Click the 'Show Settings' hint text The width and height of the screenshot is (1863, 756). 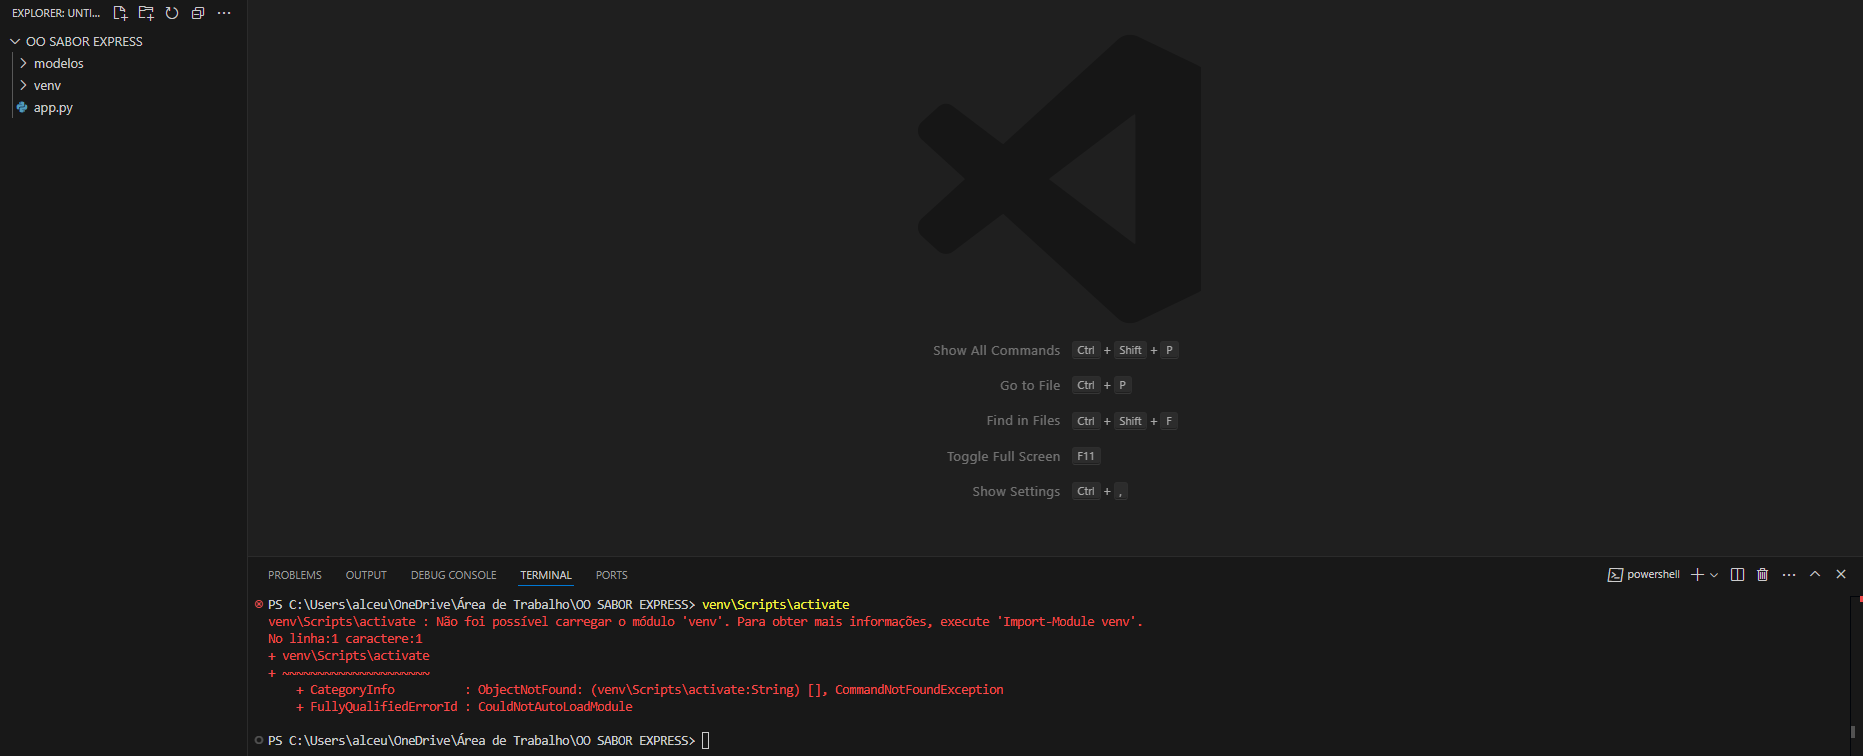point(1016,491)
